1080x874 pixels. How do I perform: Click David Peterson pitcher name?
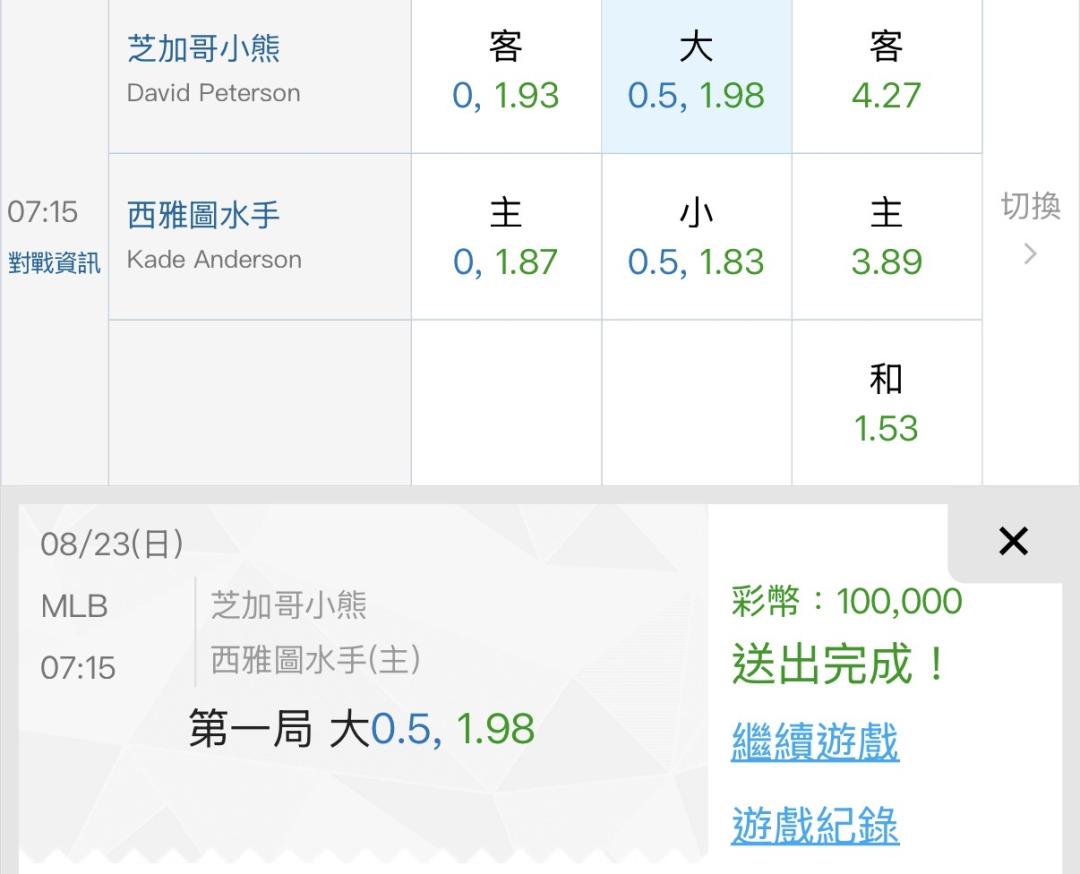click(x=214, y=93)
